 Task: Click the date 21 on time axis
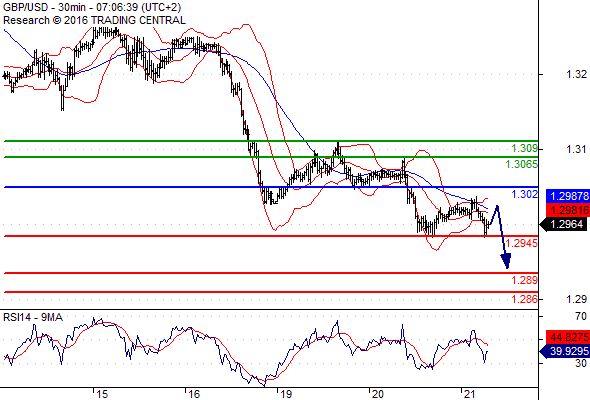coord(469,394)
